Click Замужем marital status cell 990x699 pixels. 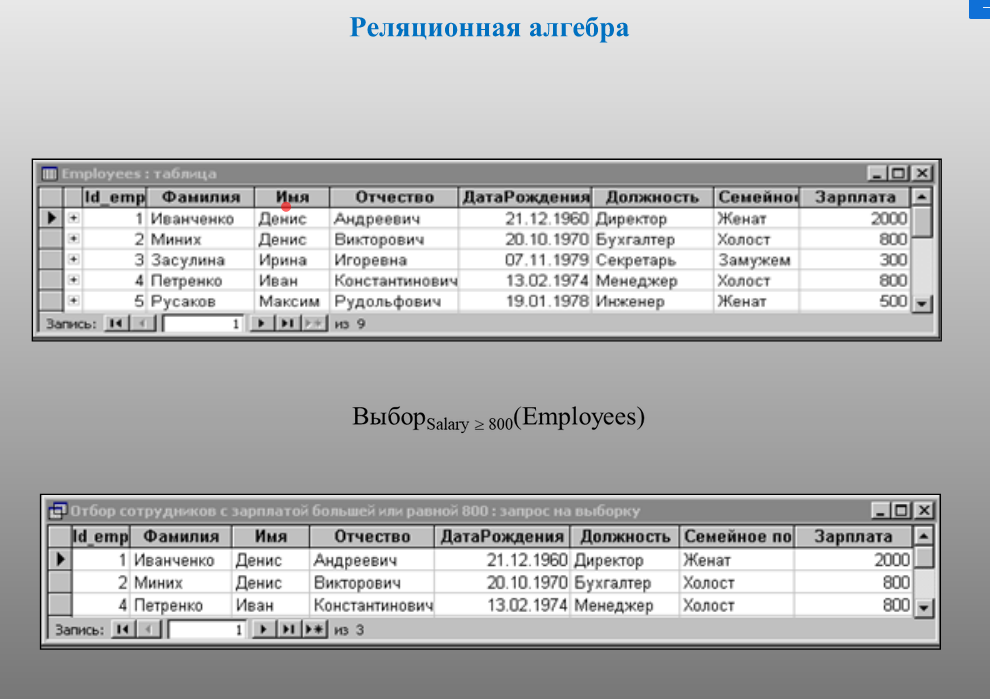(757, 260)
